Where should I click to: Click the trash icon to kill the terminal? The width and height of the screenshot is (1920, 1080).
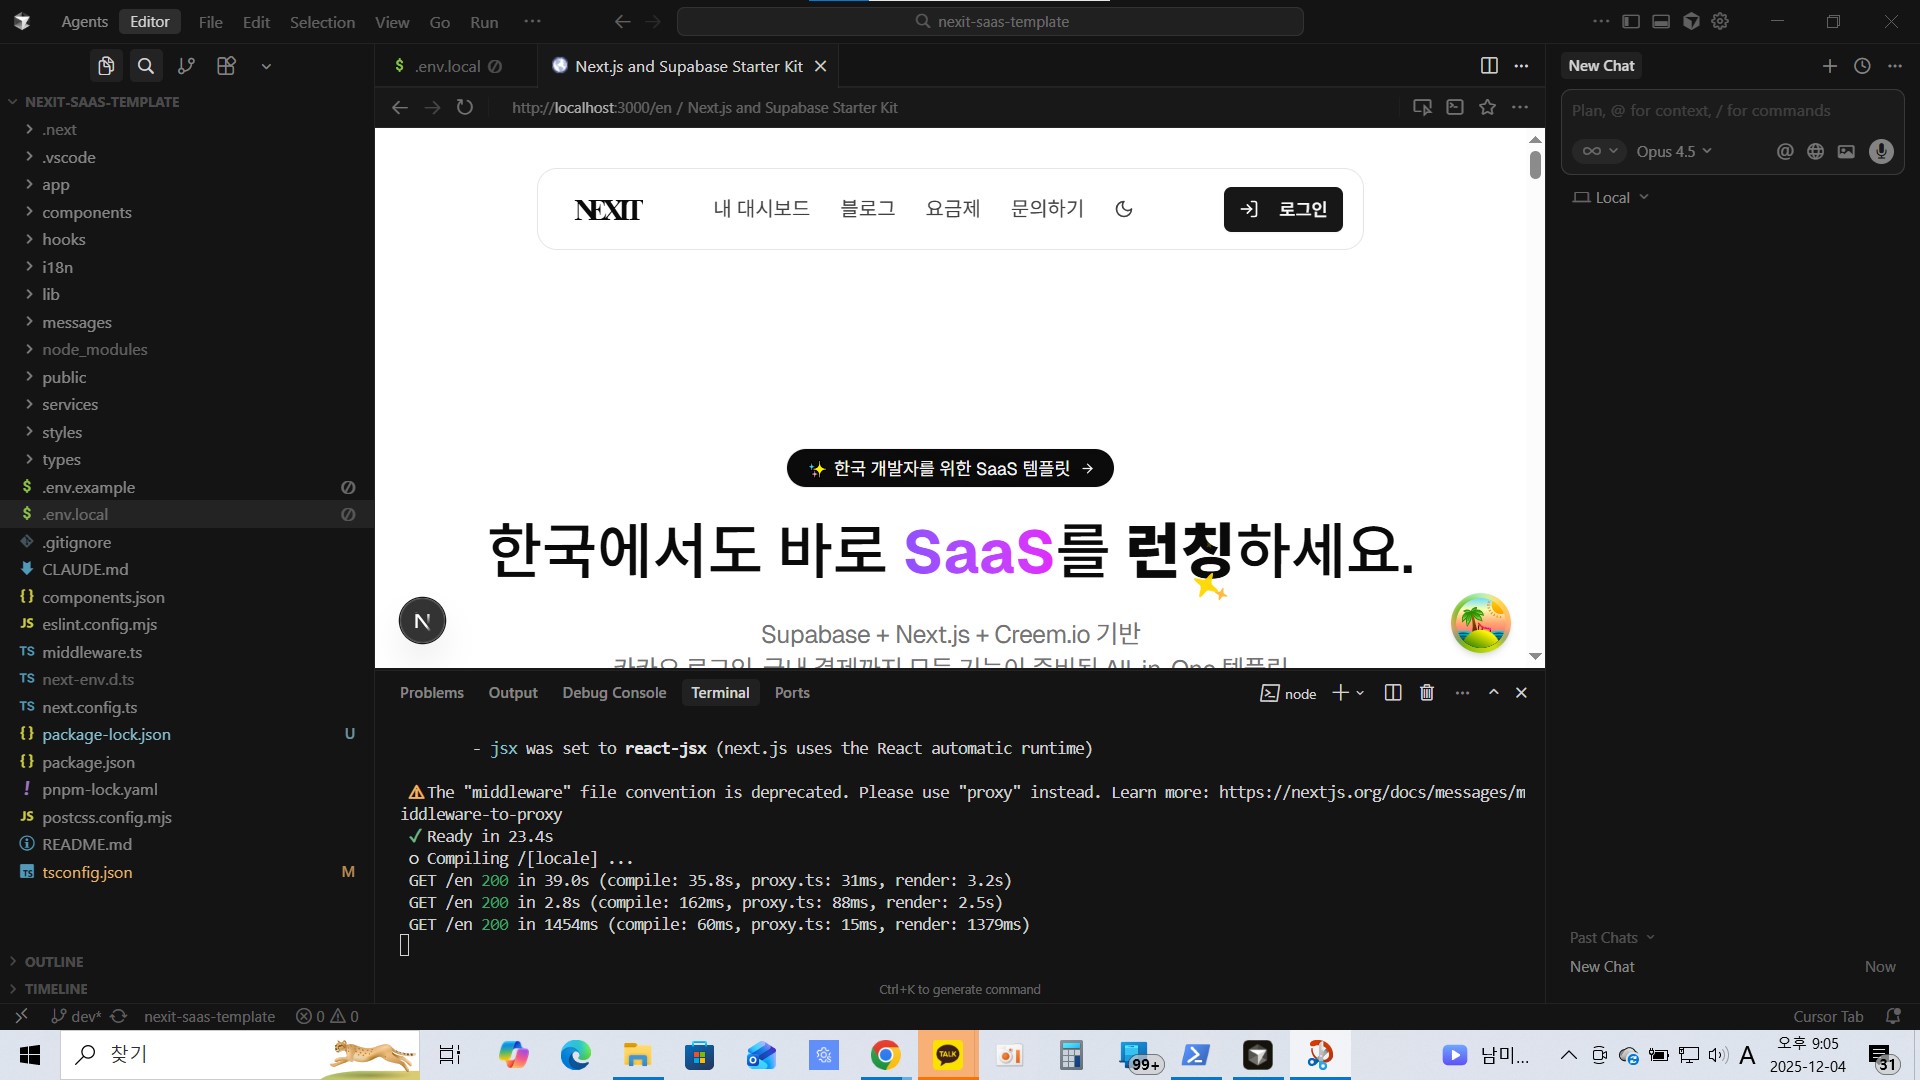tap(1427, 692)
